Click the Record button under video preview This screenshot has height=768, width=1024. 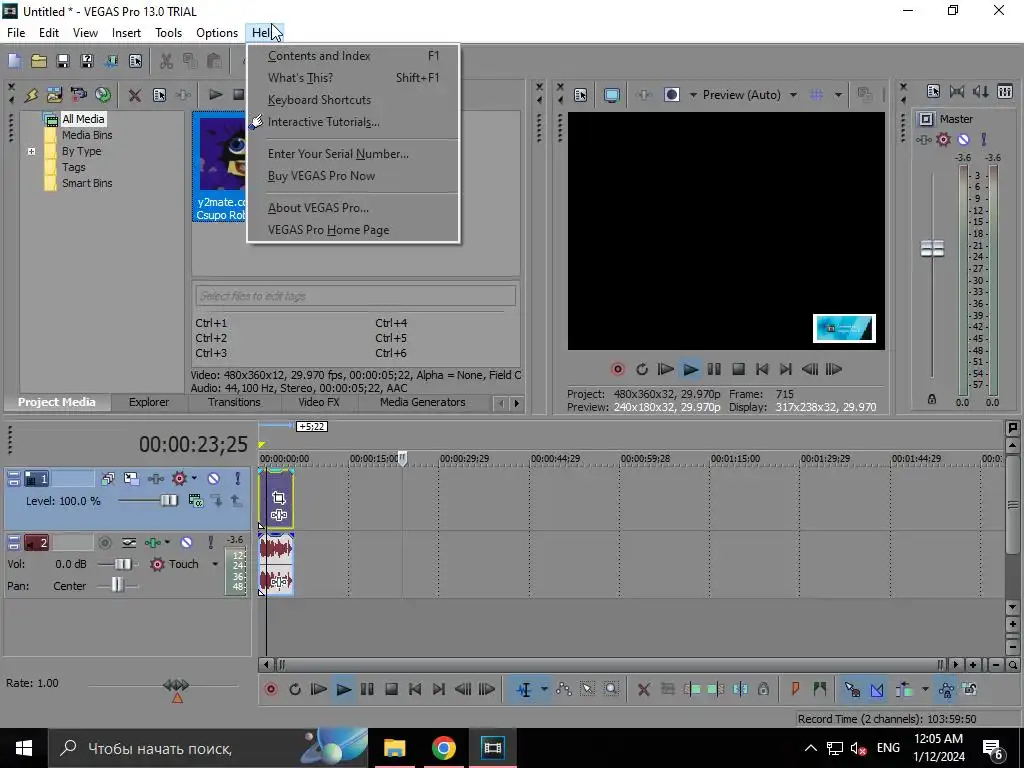[617, 370]
